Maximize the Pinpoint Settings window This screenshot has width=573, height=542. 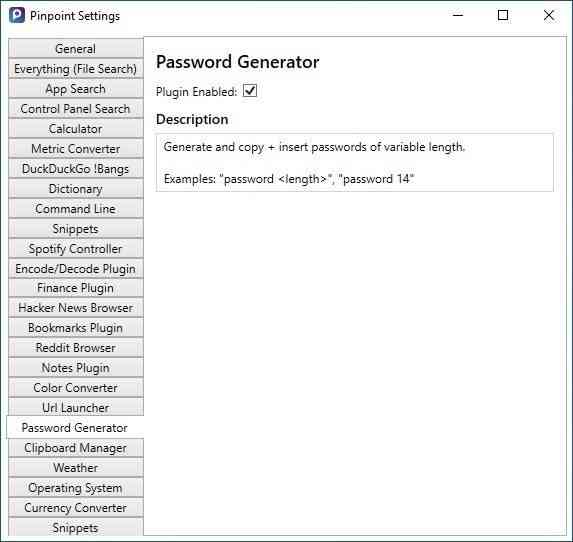[503, 15]
